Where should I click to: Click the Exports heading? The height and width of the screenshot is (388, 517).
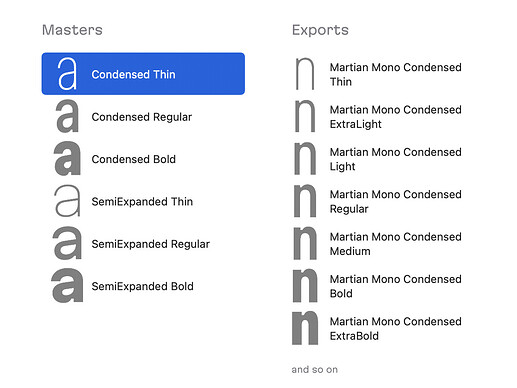click(x=320, y=30)
